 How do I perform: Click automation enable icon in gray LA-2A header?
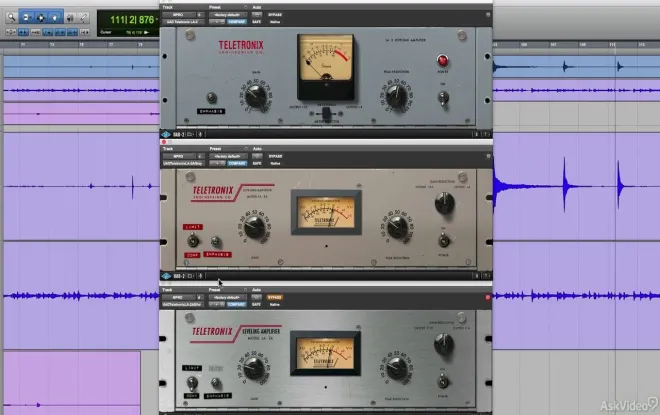click(x=257, y=156)
